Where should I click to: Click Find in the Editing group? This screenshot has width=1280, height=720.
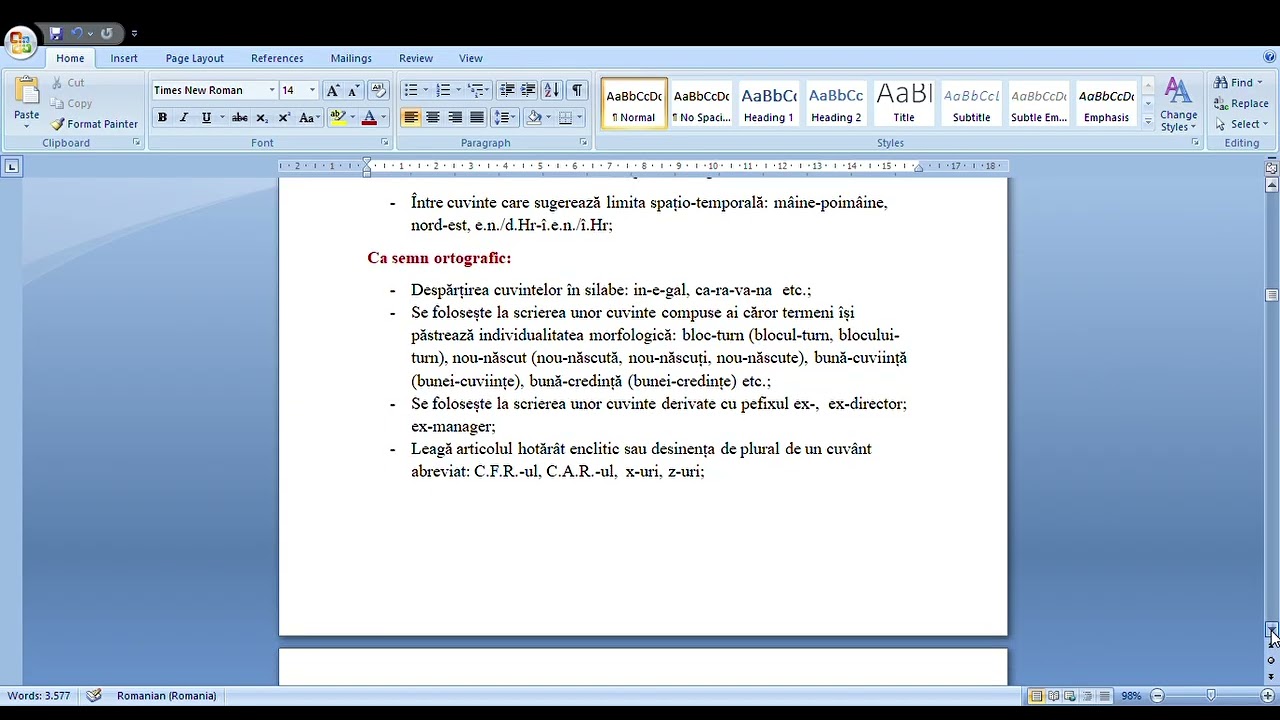(x=1240, y=82)
